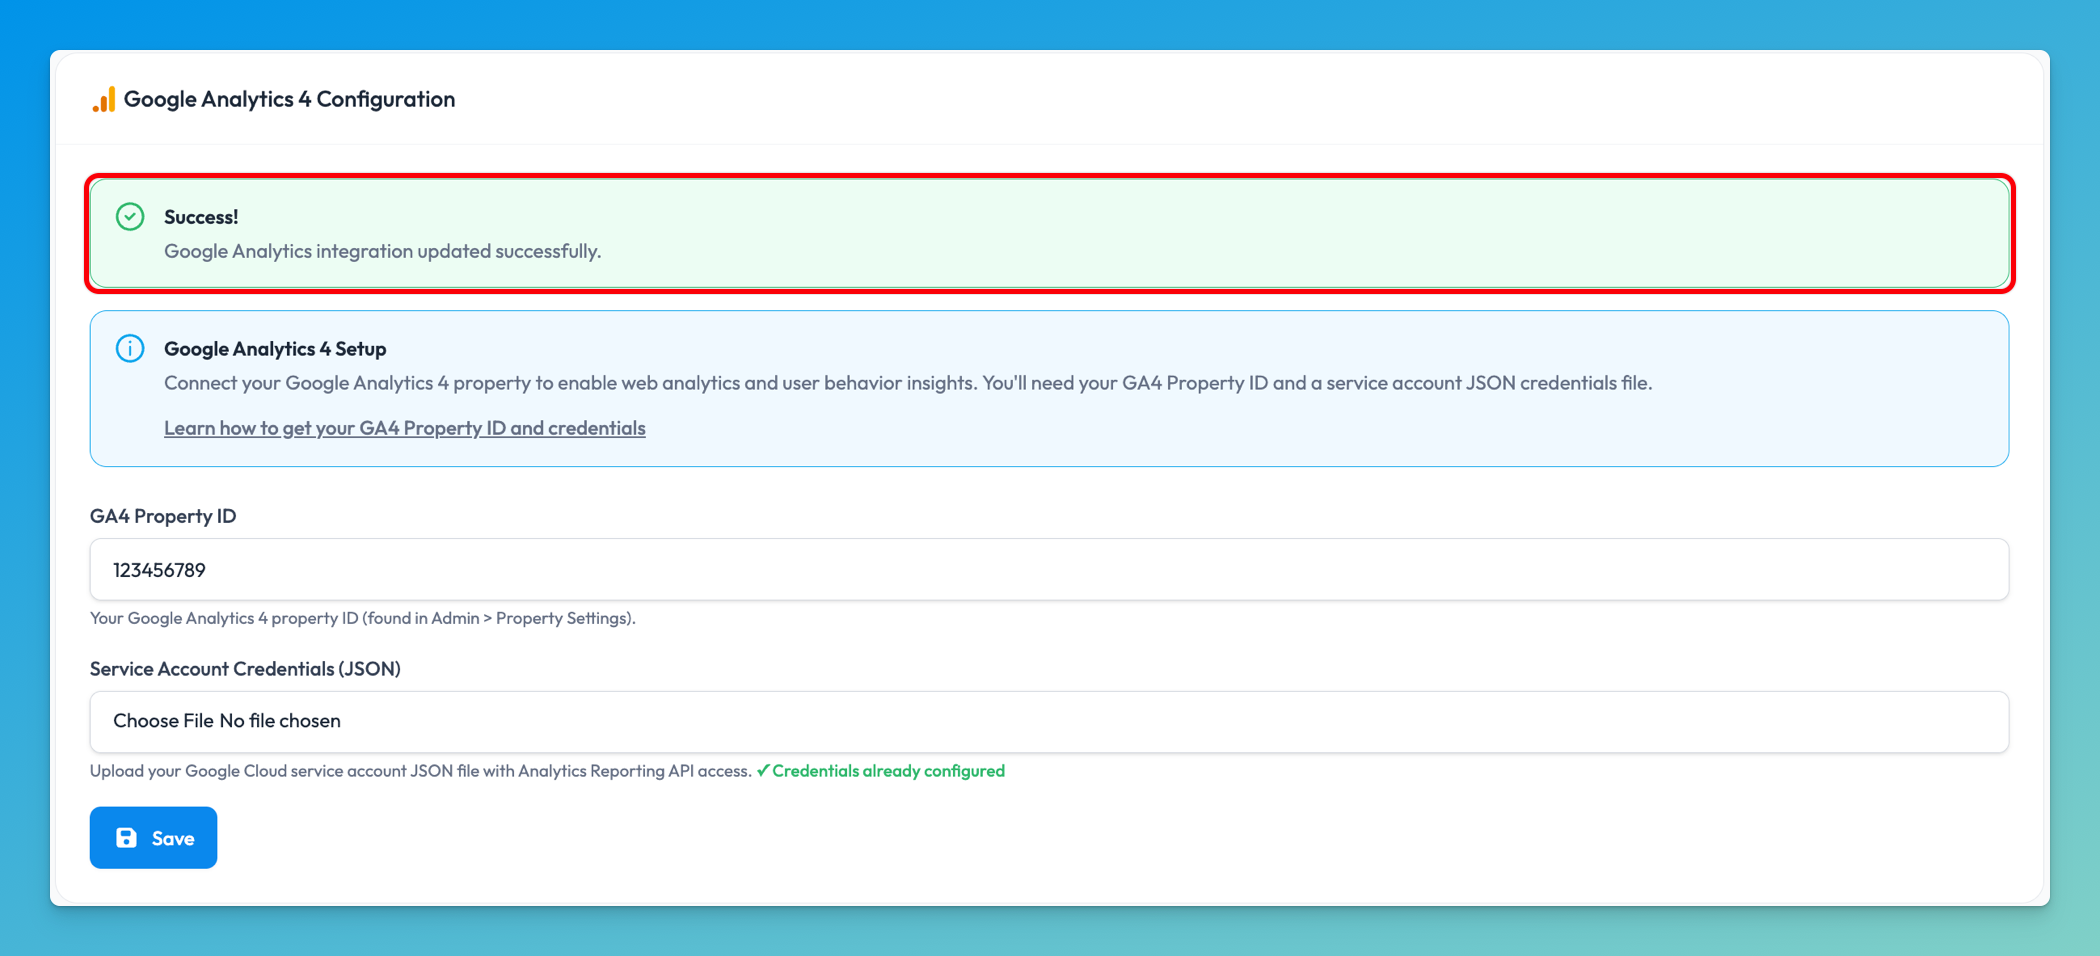Click the Google Analytics bar chart logo

coord(104,99)
